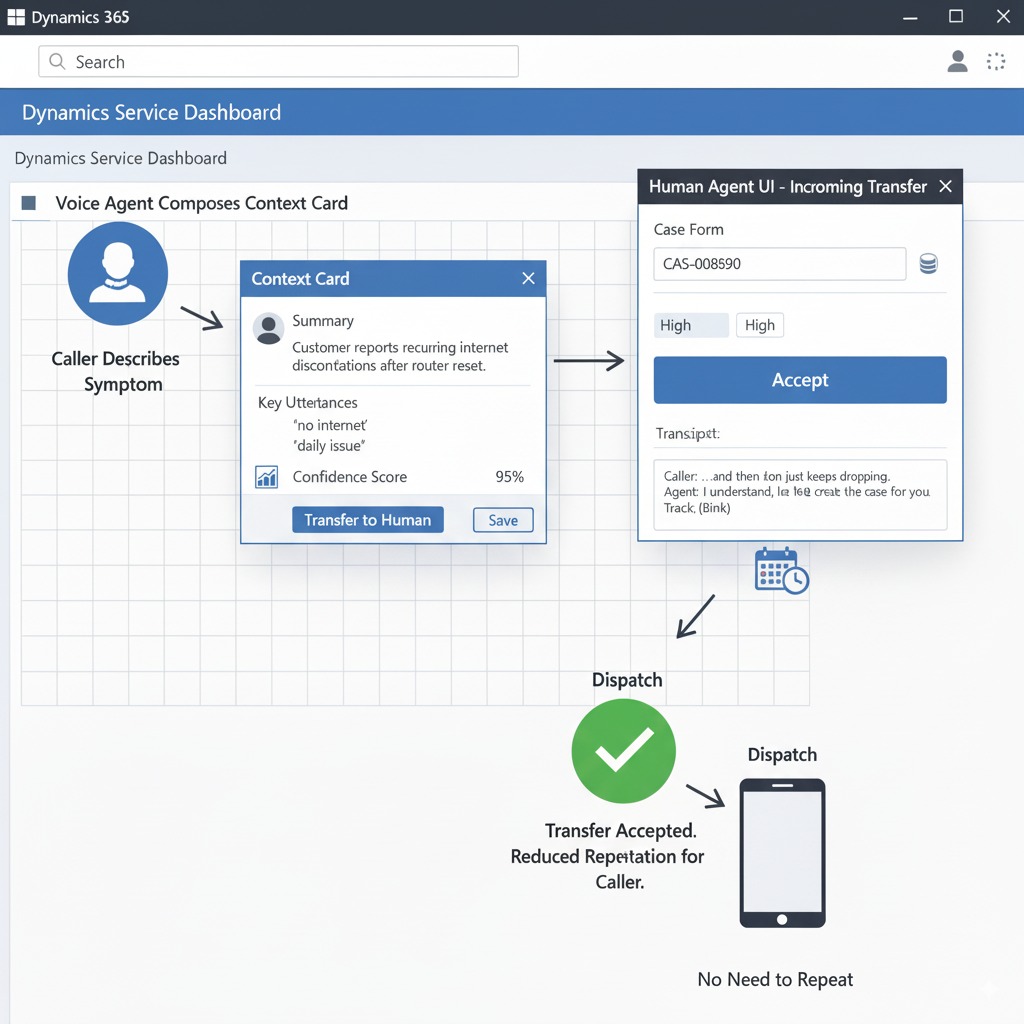Select the 'no internet' utterance
The image size is (1024, 1024).
(330, 425)
